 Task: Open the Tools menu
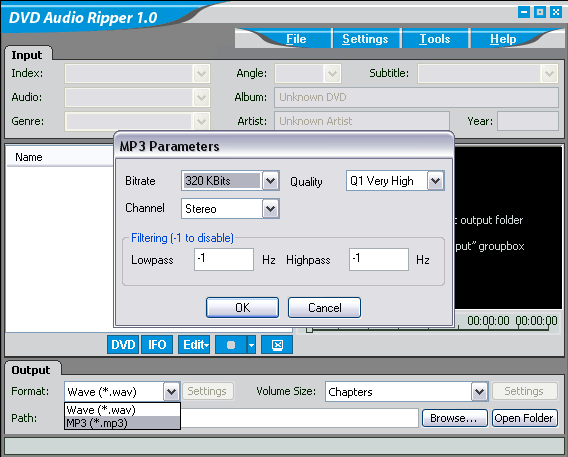click(x=434, y=39)
